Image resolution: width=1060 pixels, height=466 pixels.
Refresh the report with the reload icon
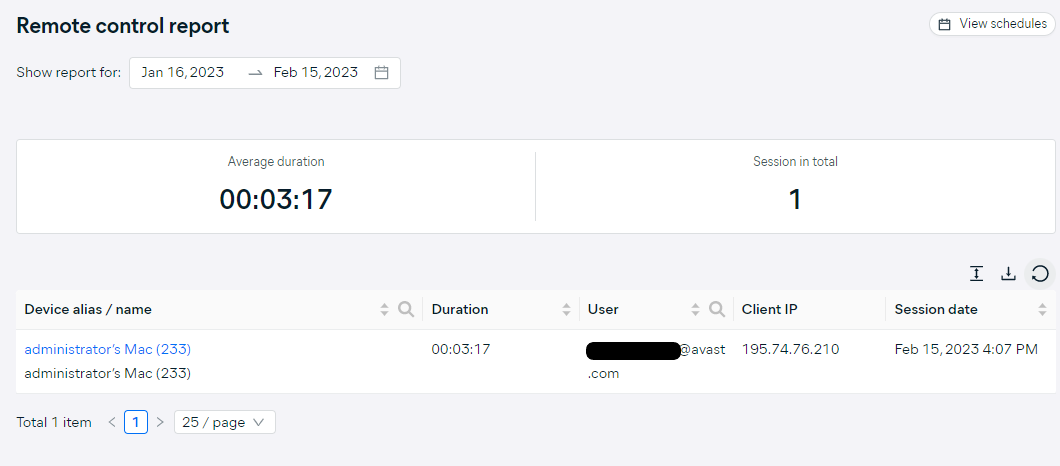tap(1040, 274)
